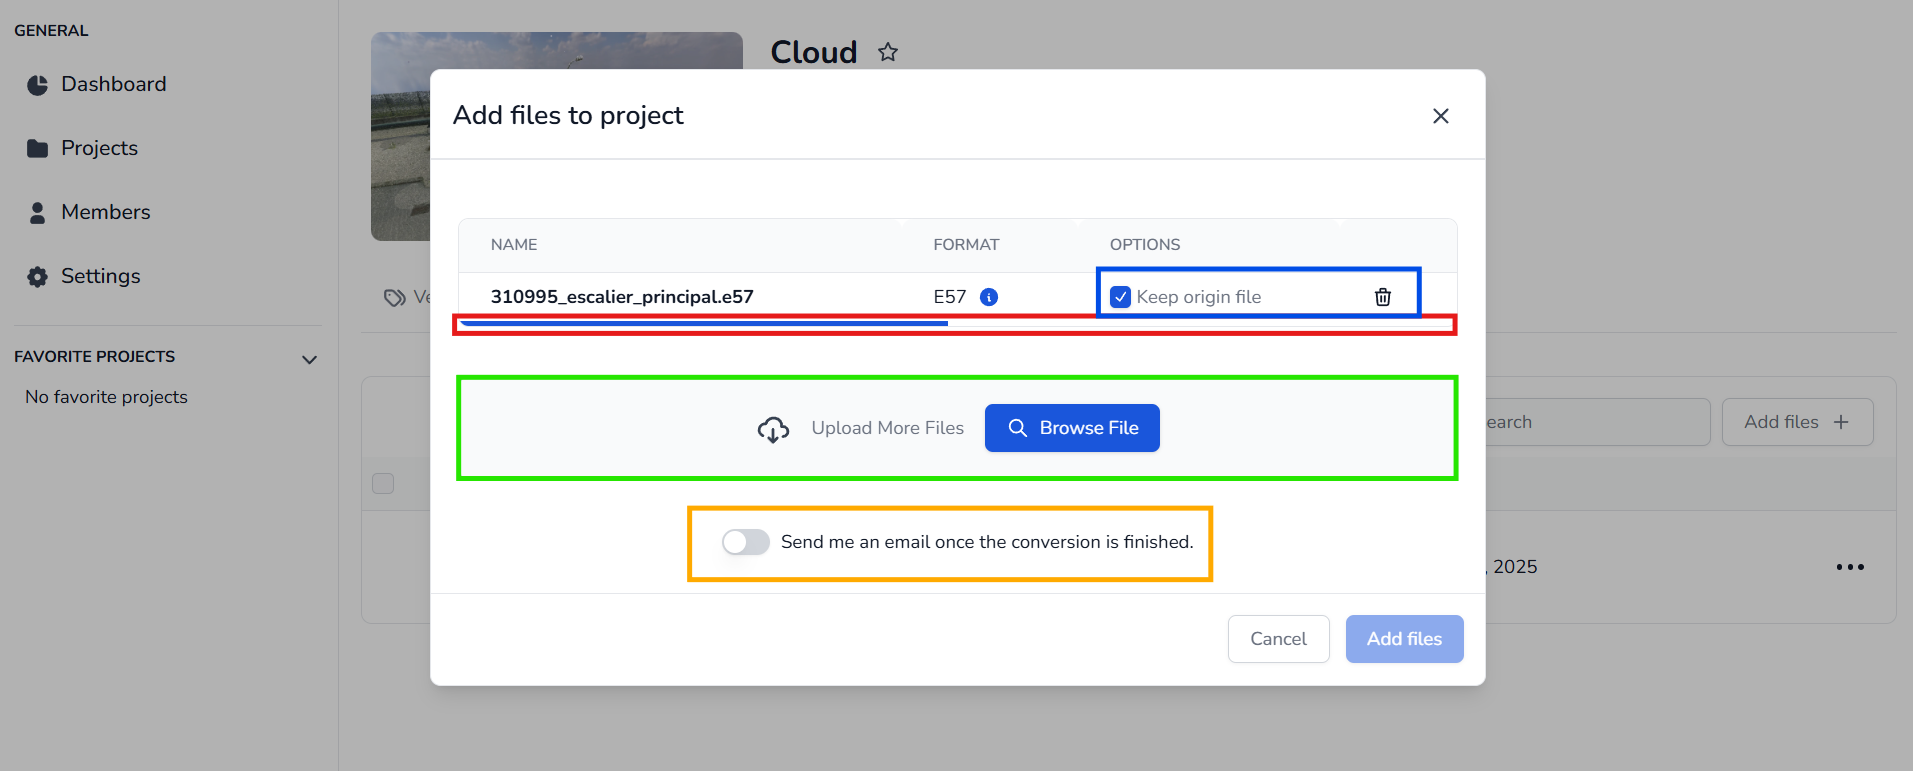The width and height of the screenshot is (1913, 771).
Task: Click the trash icon to remove file
Action: [x=1382, y=297]
